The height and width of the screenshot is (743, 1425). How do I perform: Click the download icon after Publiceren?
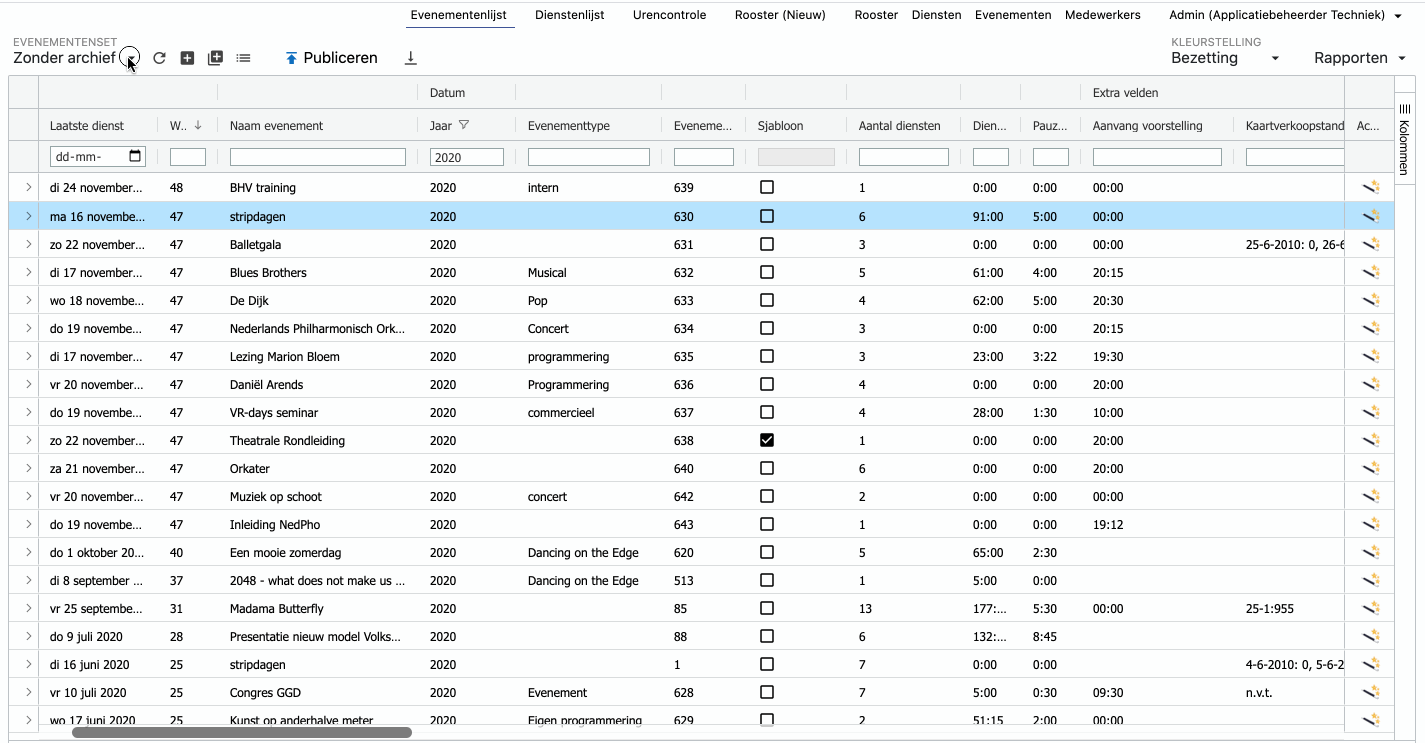[x=410, y=59]
